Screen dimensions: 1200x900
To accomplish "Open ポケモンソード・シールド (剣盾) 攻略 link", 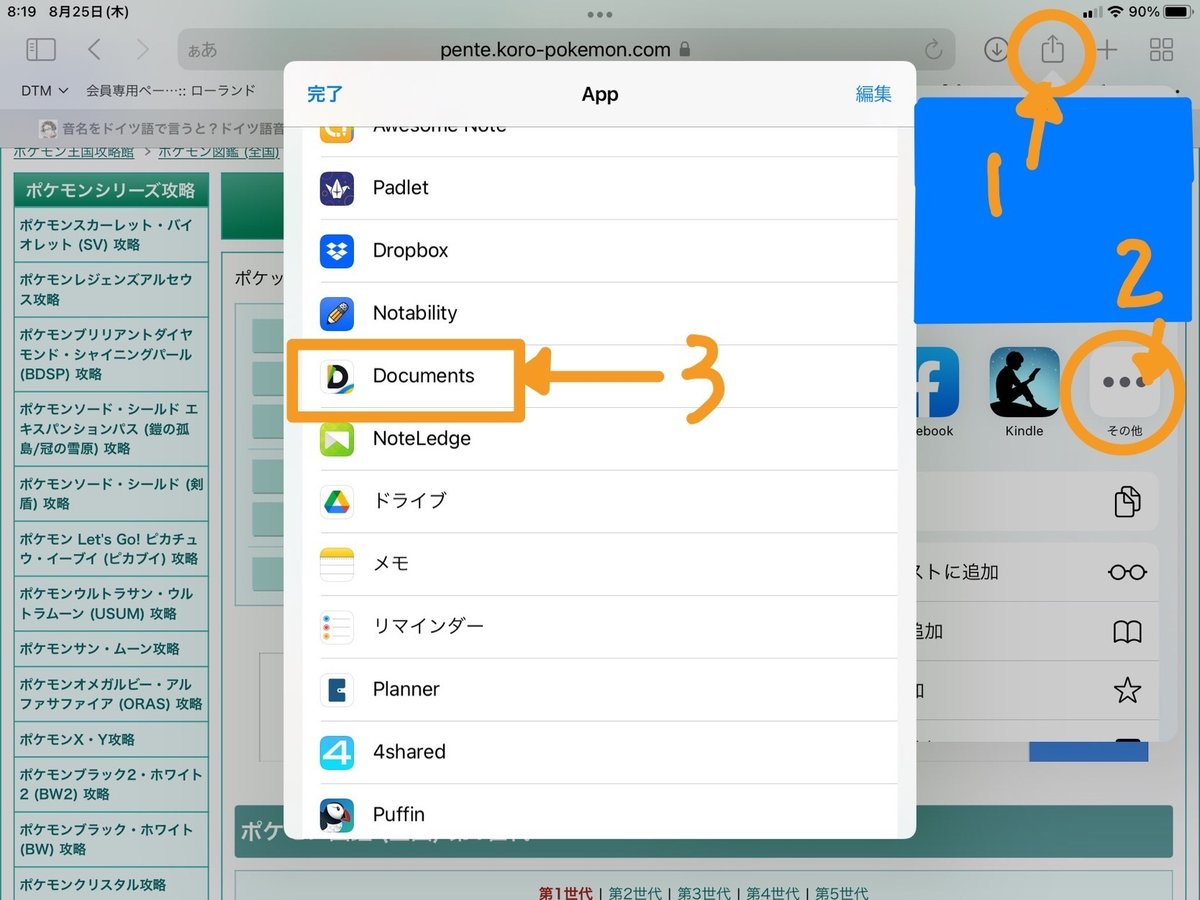I will coord(111,494).
